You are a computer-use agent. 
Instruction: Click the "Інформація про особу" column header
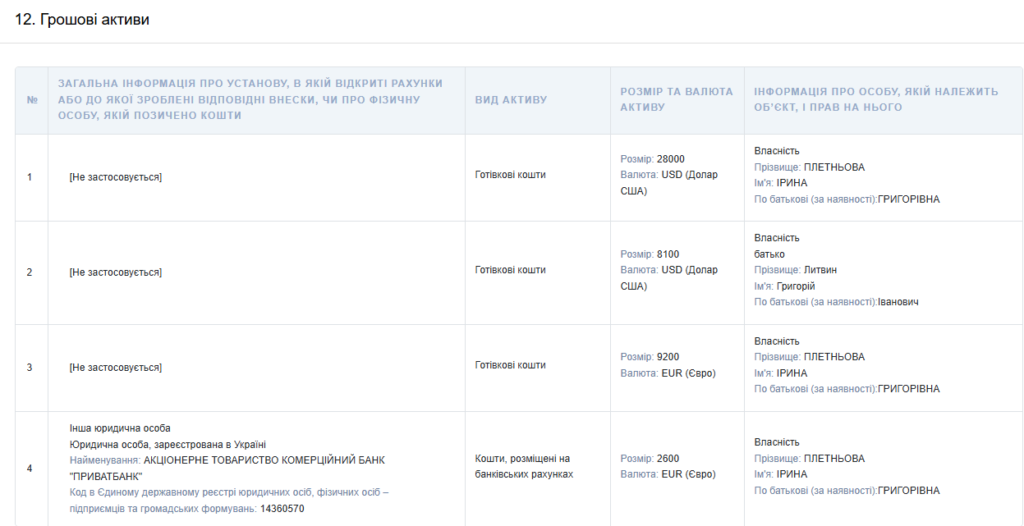tap(876, 99)
